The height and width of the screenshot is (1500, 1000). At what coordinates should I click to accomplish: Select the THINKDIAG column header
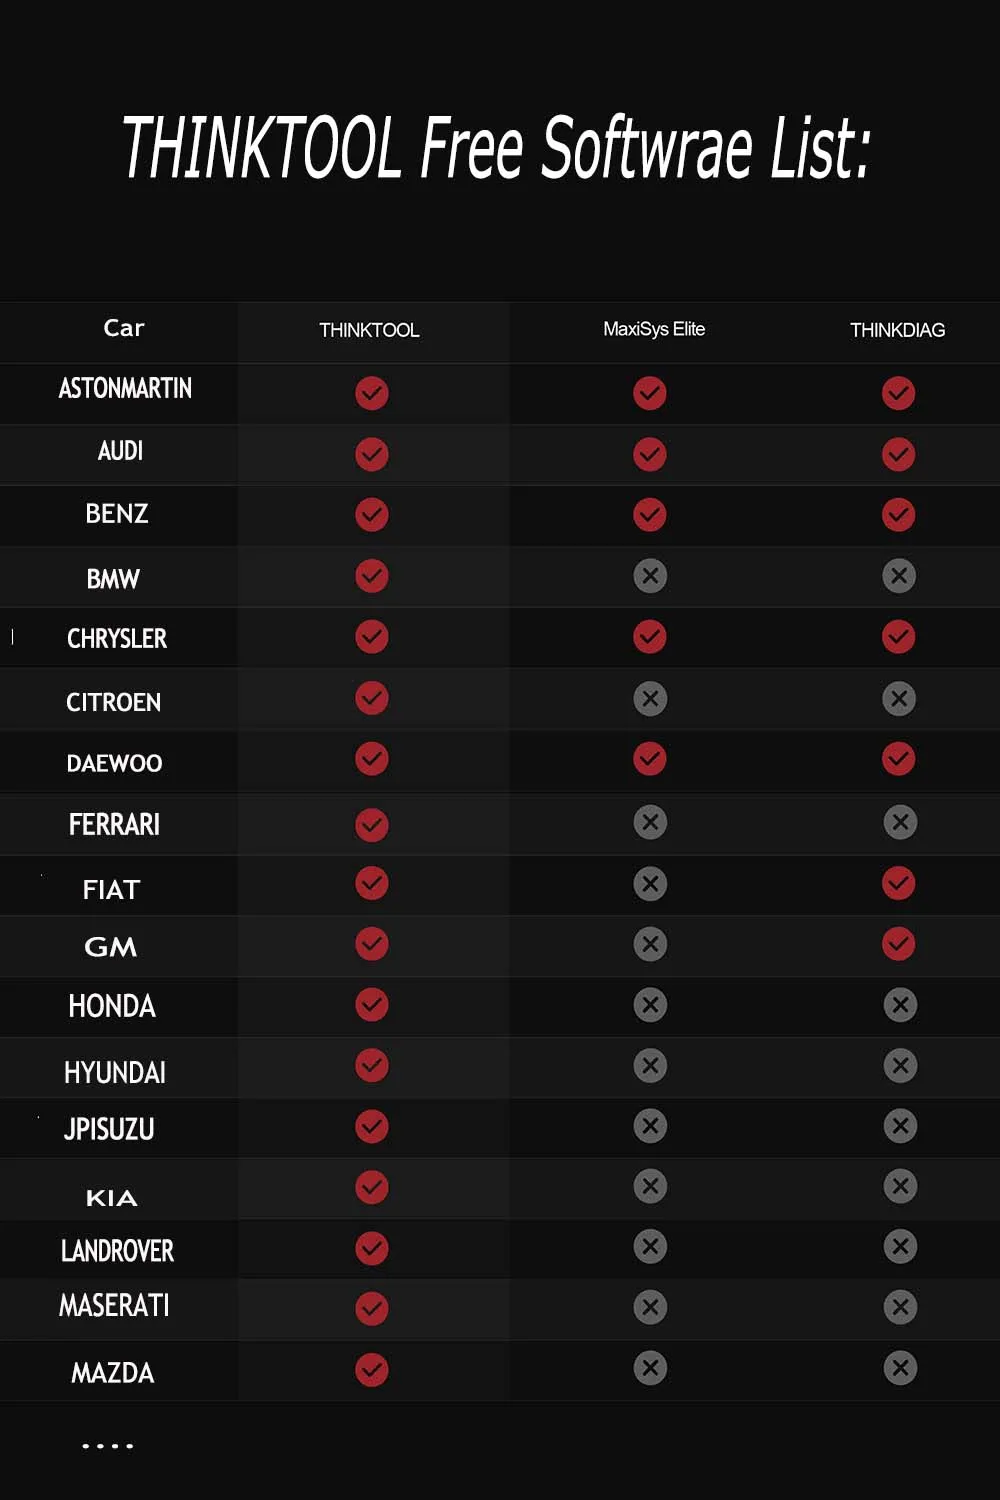[897, 330]
